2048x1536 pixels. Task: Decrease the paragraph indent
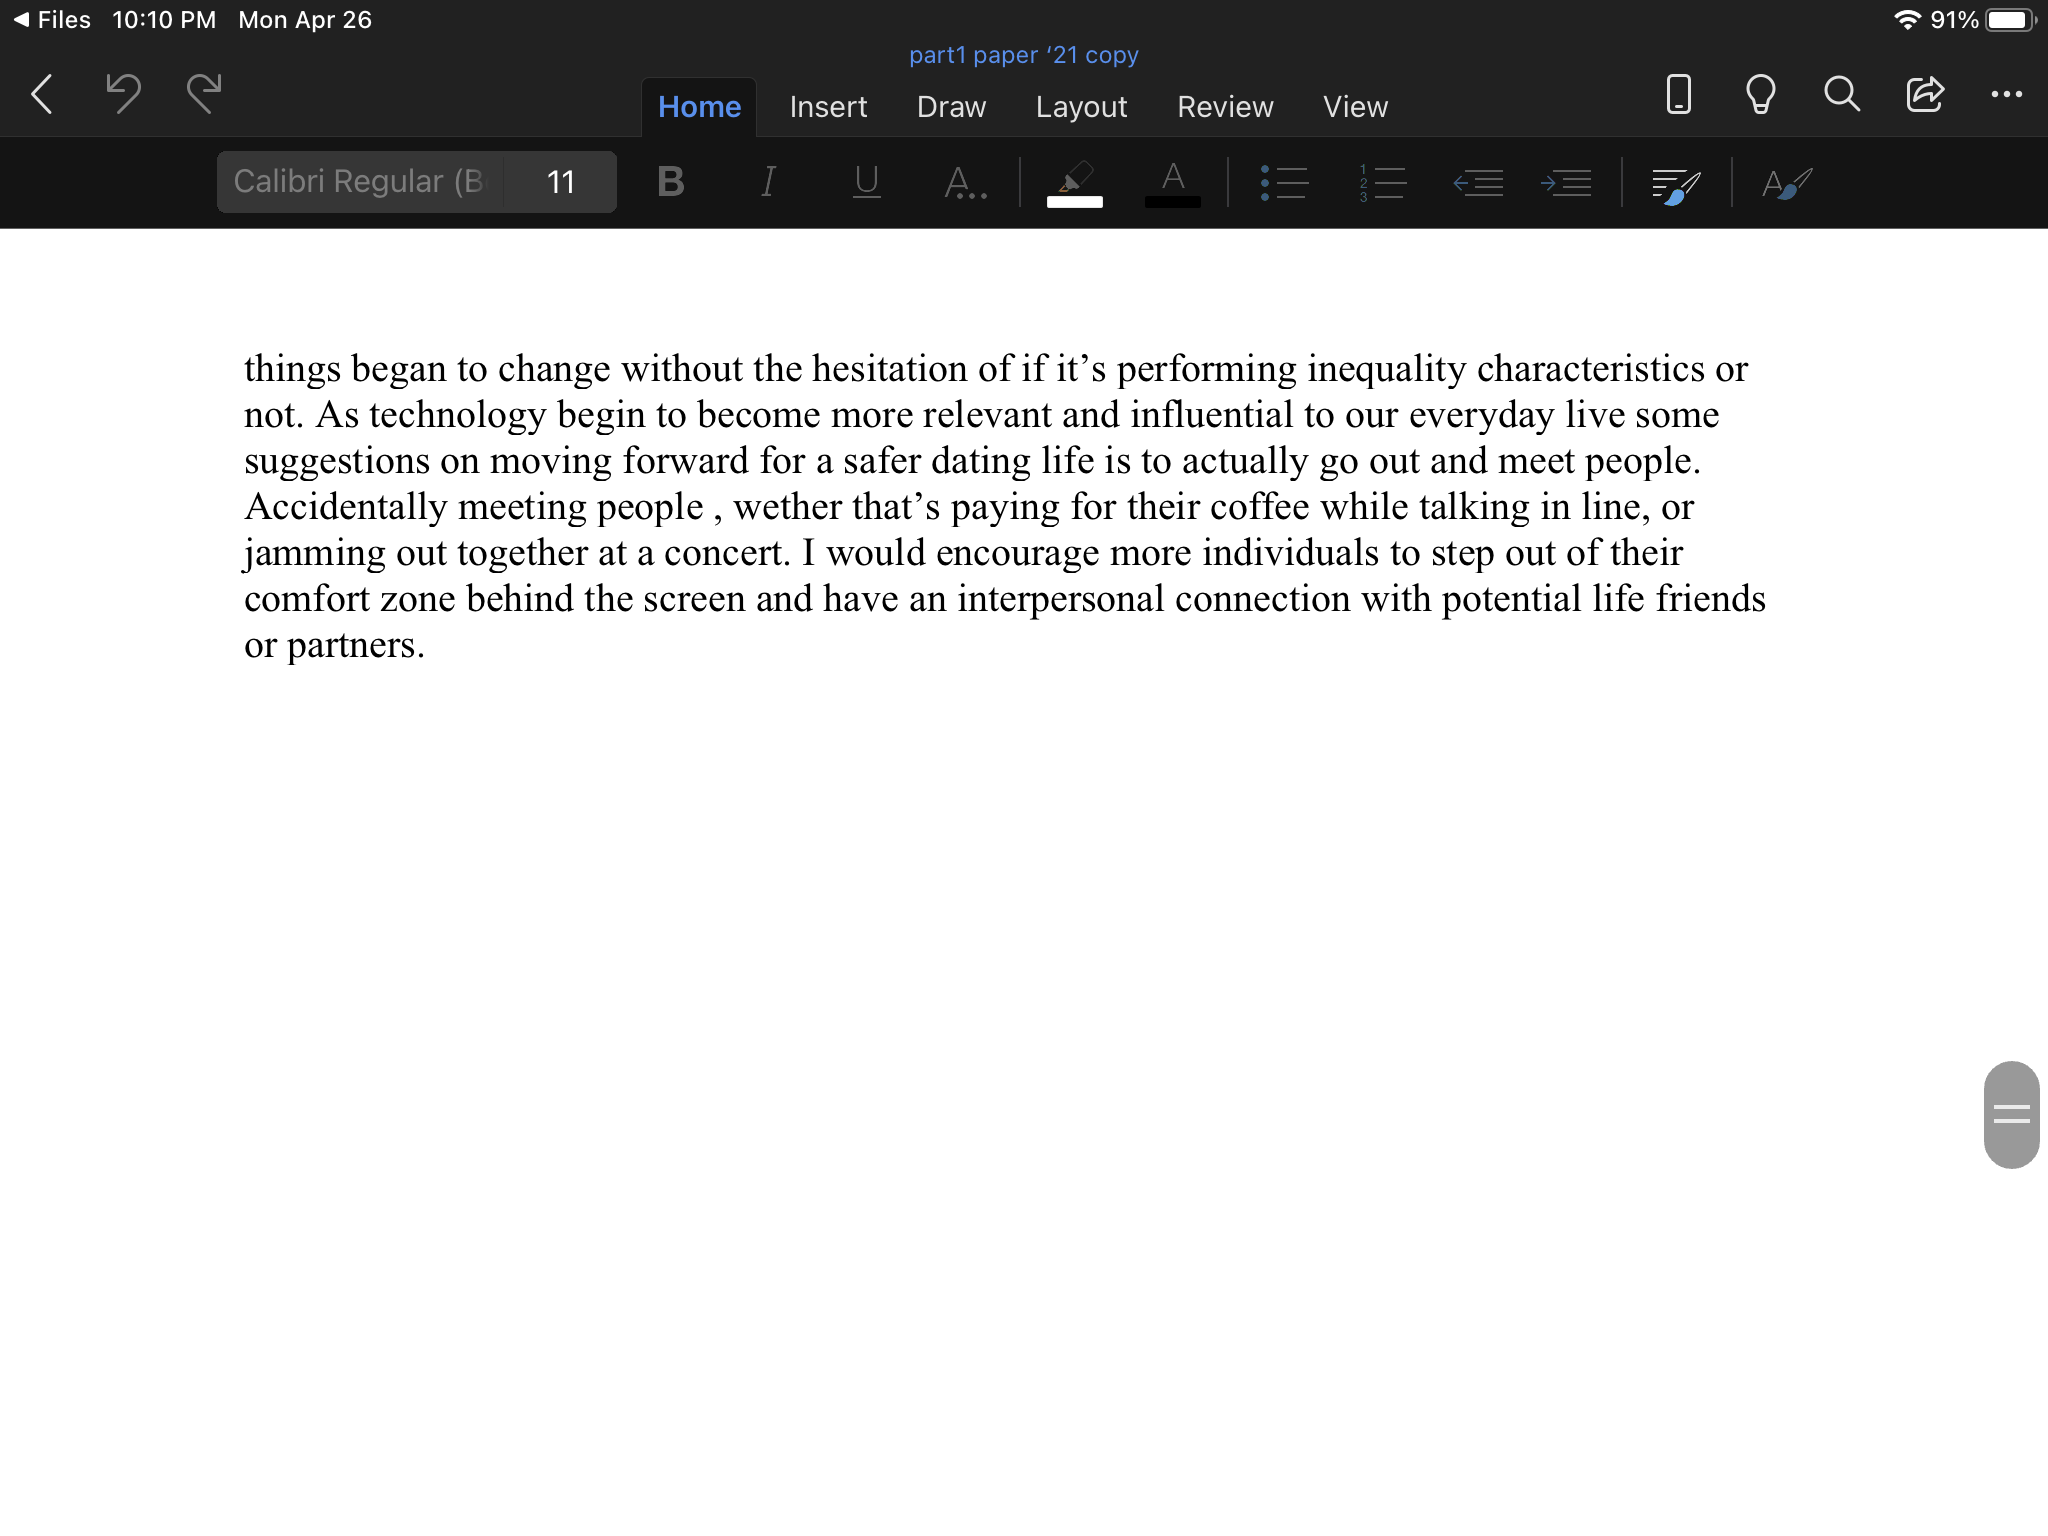tap(1478, 183)
